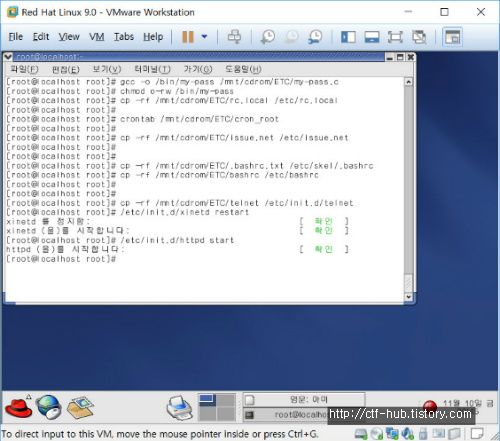Open the snapshot manager
500x441 pixels.
pos(315,37)
